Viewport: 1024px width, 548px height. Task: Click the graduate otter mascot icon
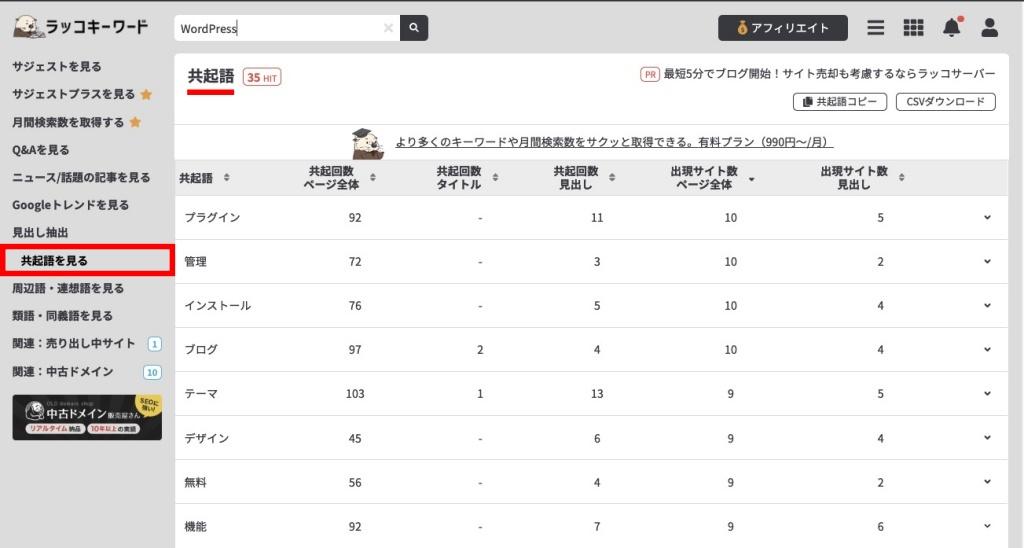pos(367,144)
